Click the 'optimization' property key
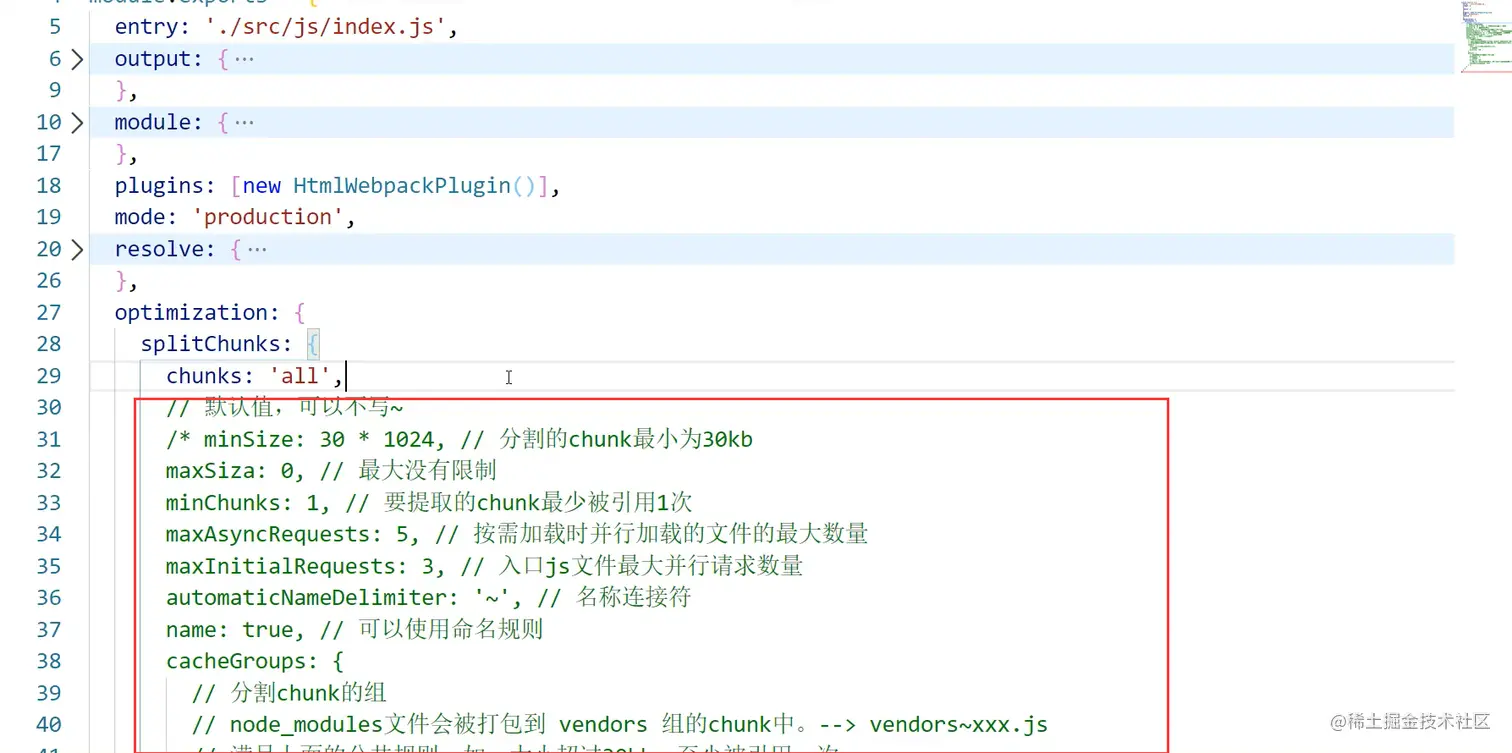The width and height of the screenshot is (1512, 753). pyautogui.click(x=192, y=313)
